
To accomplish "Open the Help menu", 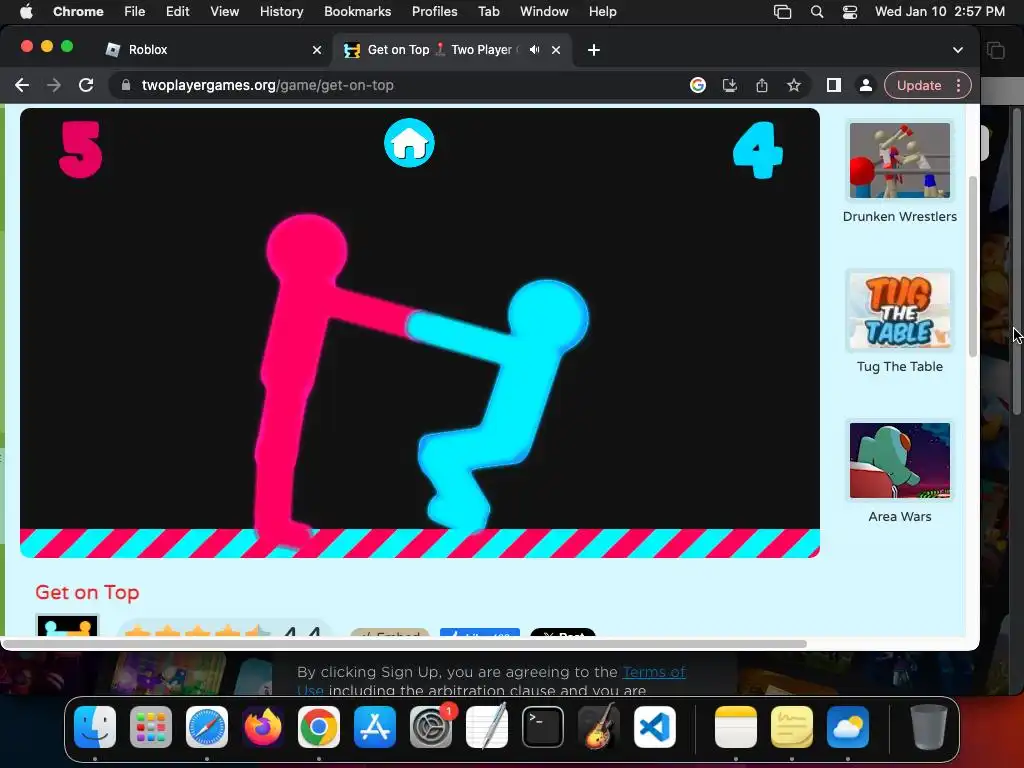I will (x=602, y=12).
